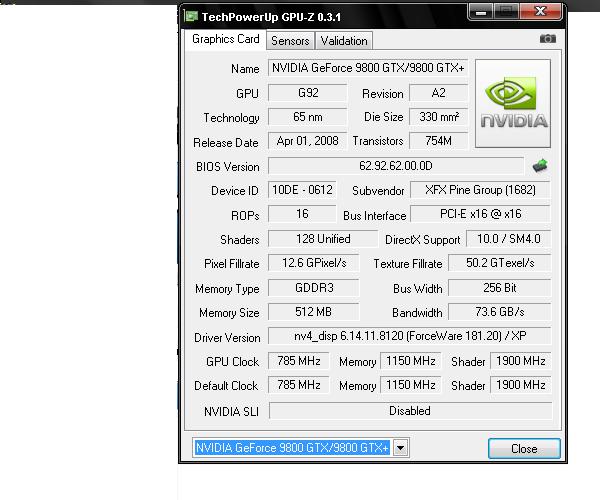600x500 pixels.
Task: Take a screenshot with the camera icon
Action: [548, 39]
